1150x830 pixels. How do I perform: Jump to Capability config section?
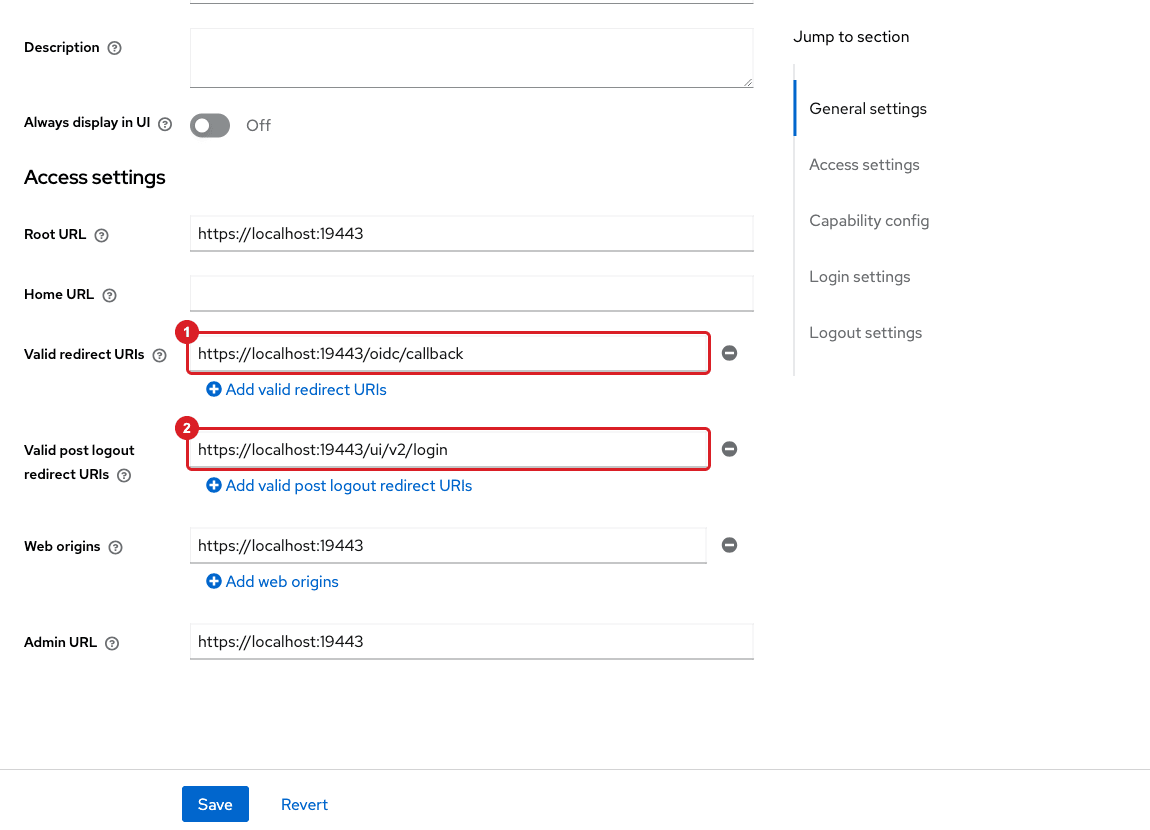point(869,221)
